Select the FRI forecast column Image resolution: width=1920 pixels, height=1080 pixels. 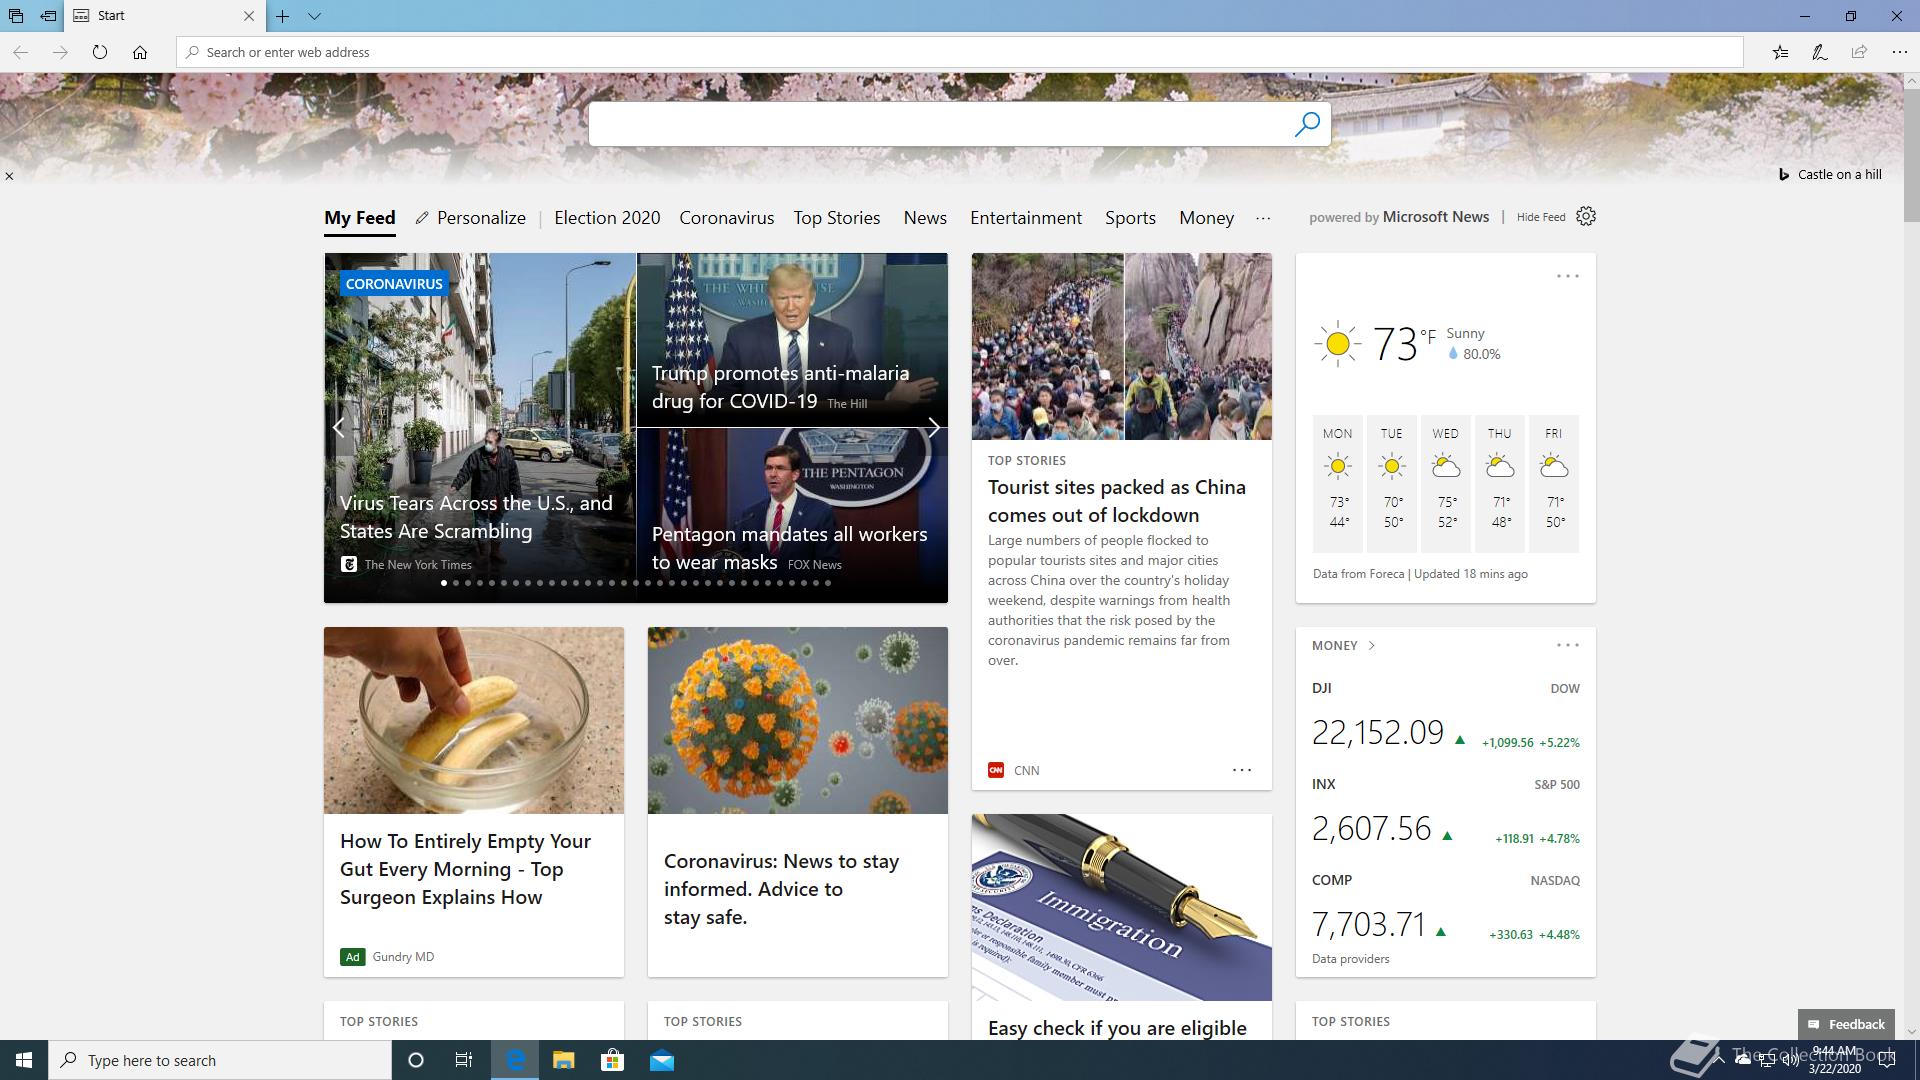(1554, 483)
